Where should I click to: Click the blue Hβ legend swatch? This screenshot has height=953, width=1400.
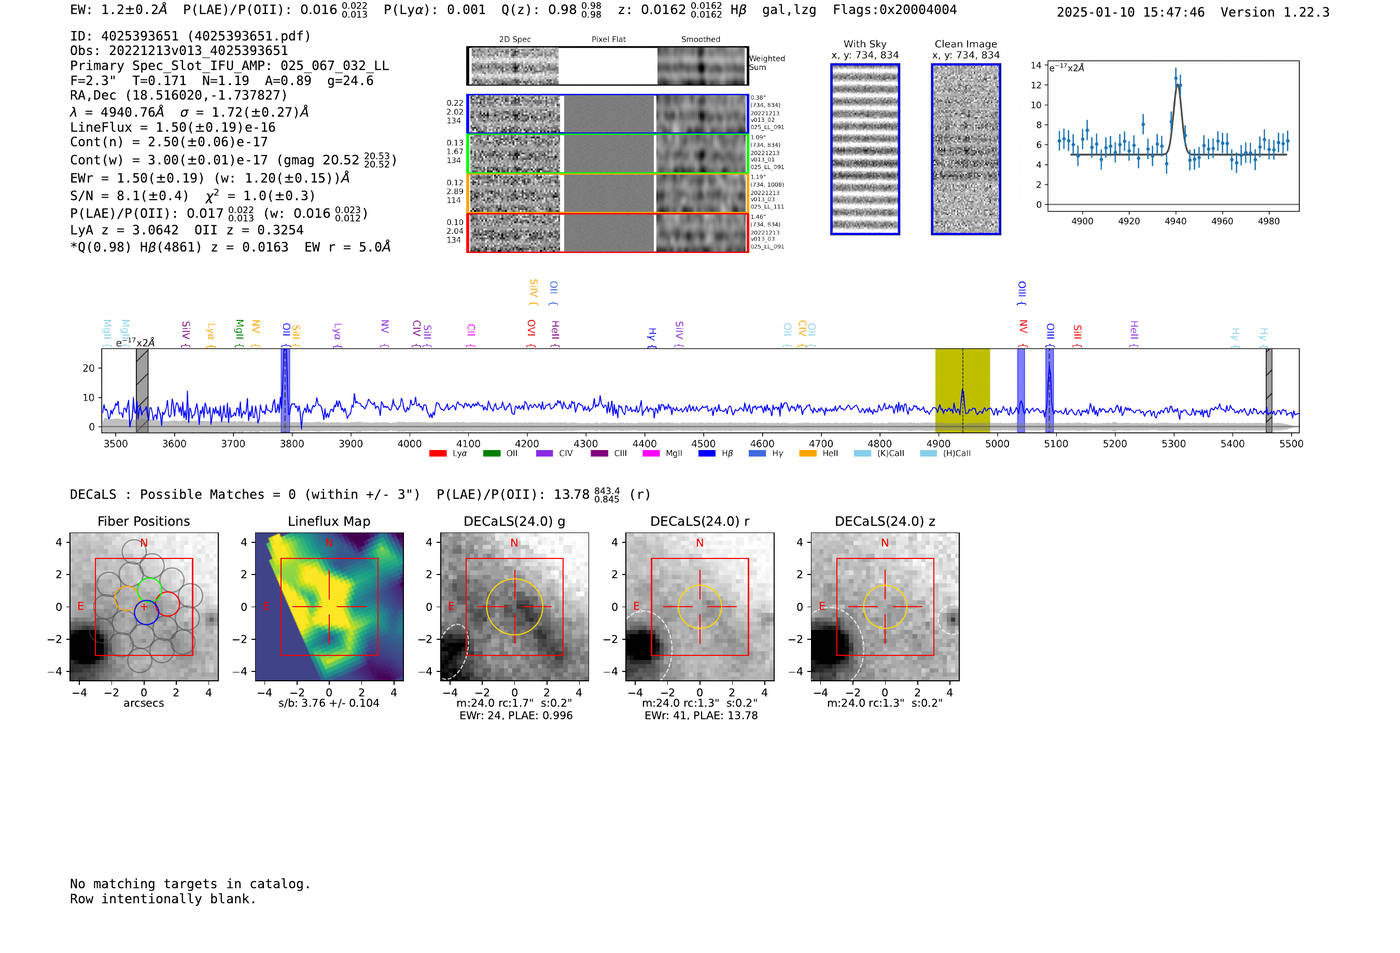click(706, 454)
